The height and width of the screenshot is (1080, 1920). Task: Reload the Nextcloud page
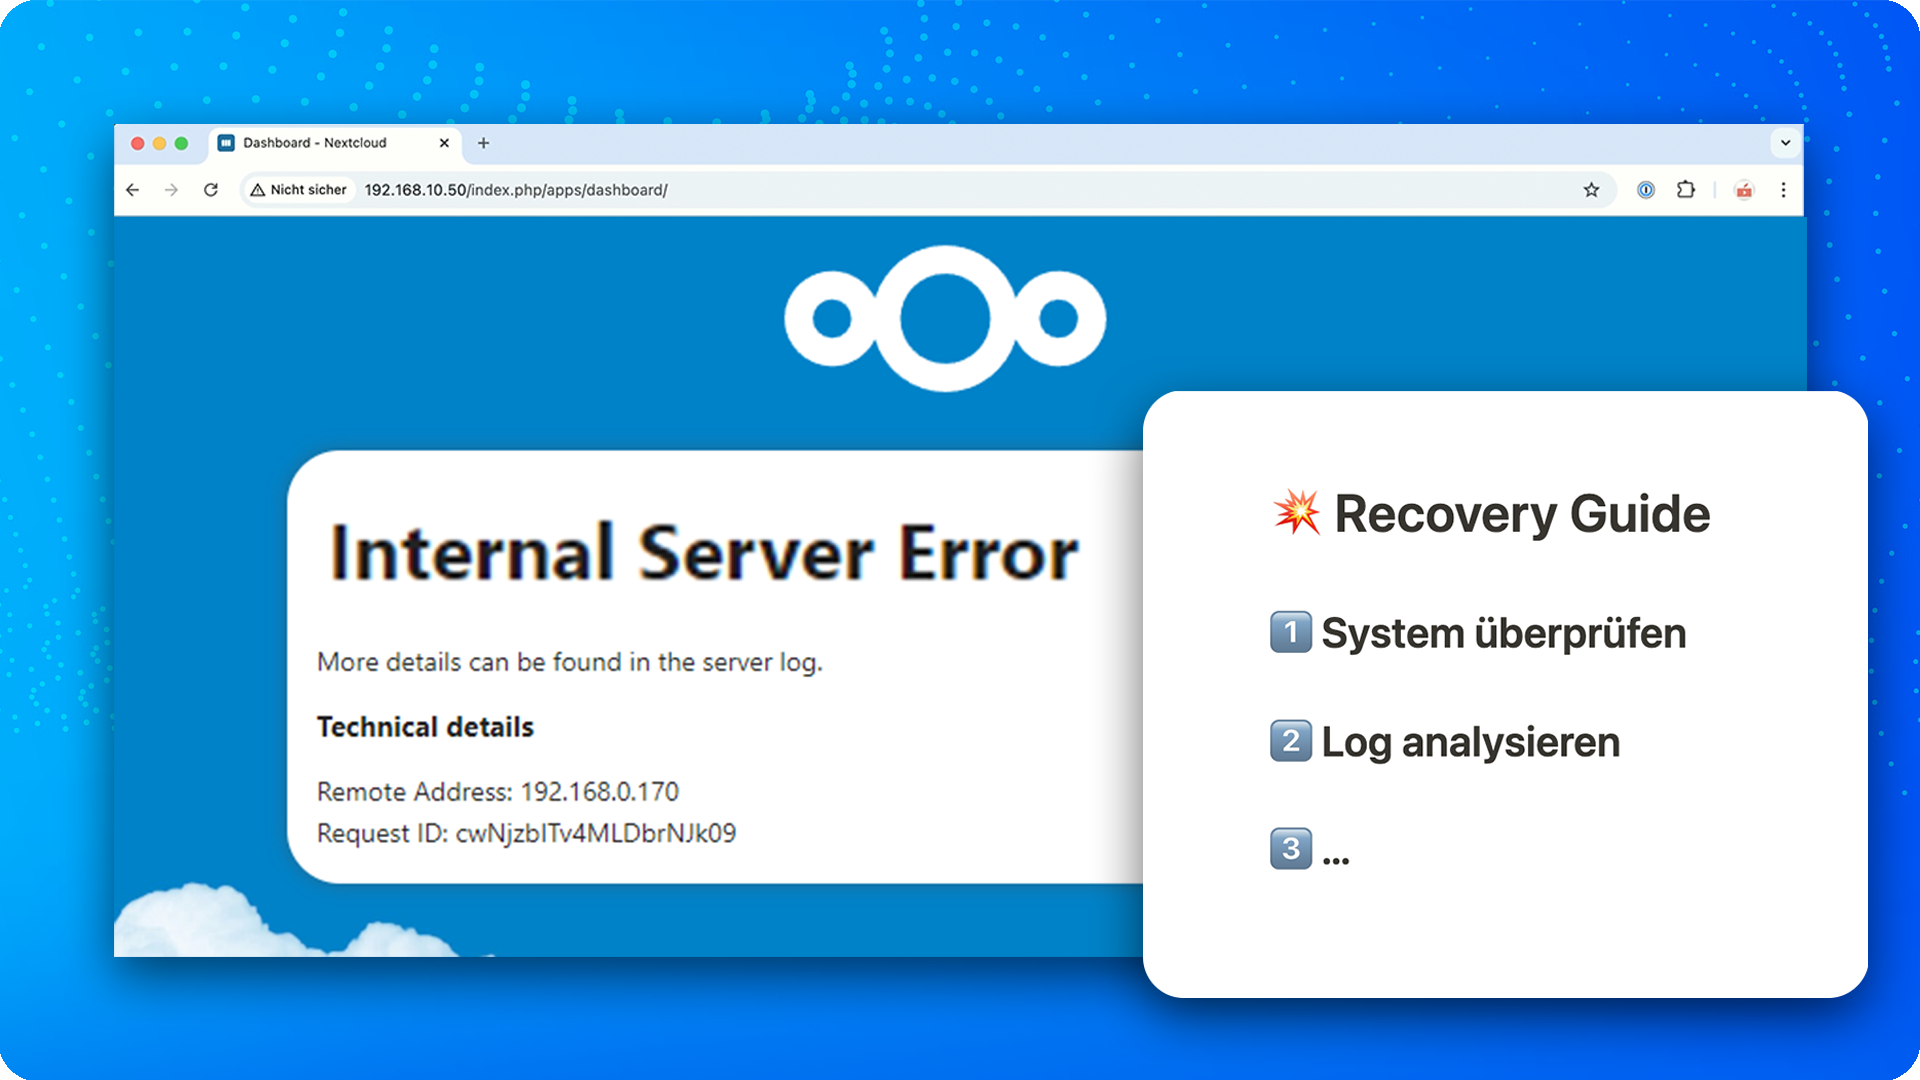tap(211, 190)
